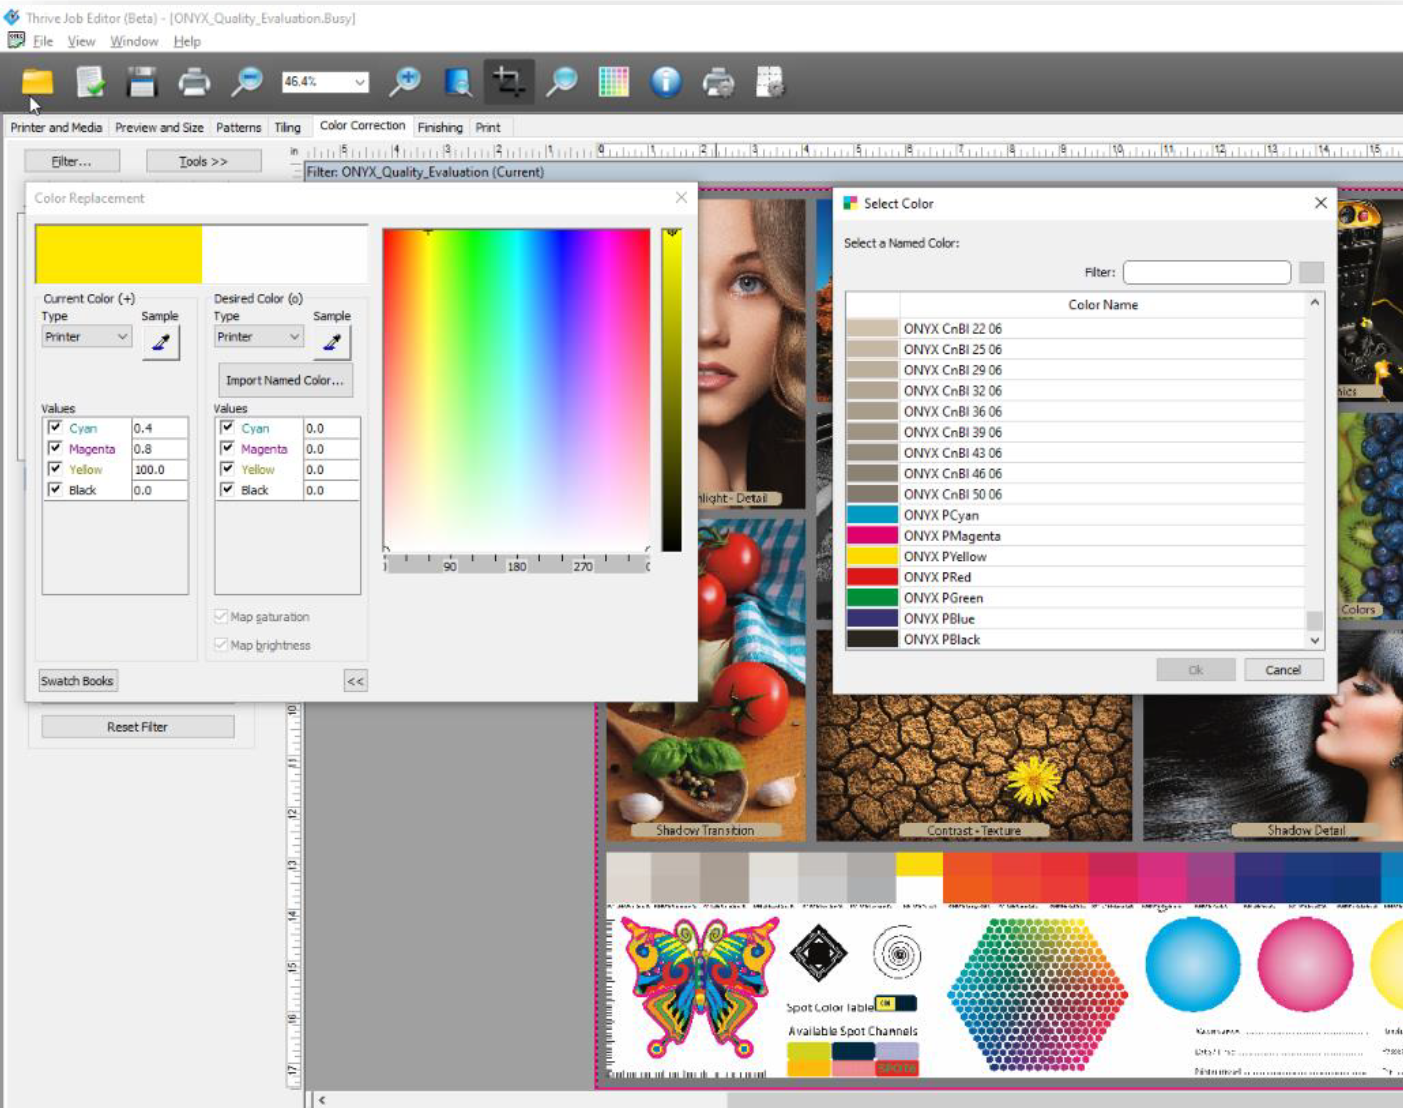The image size is (1403, 1108).
Task: Select ONYX PMagenta color swatch
Action: tap(872, 536)
